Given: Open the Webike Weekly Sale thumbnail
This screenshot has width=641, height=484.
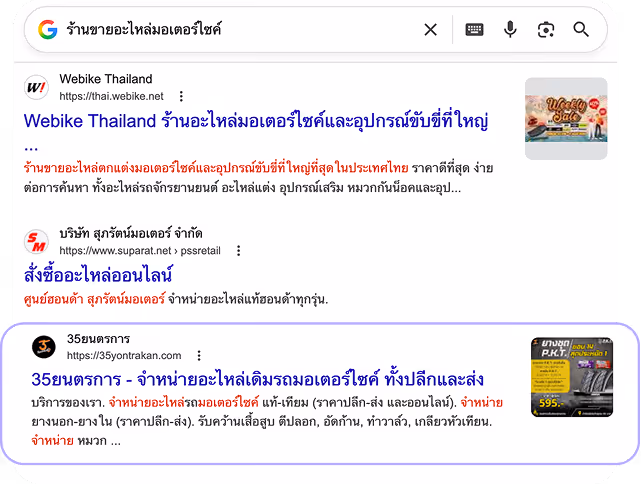Looking at the screenshot, I should point(566,119).
